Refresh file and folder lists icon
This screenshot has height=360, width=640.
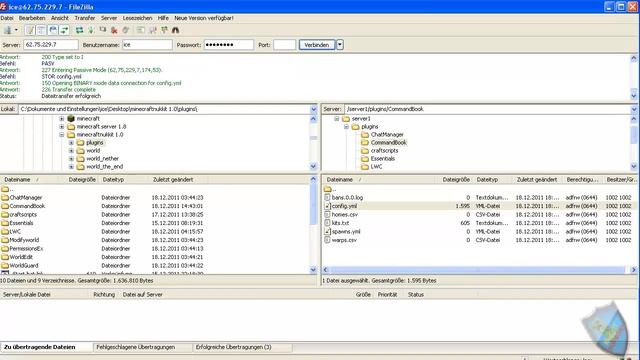click(80, 30)
